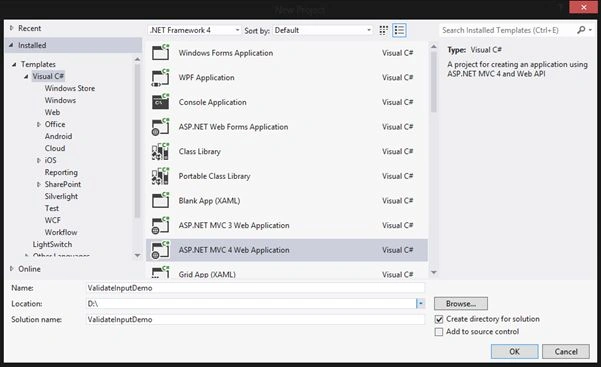Select the Console Application label

pos(212,102)
